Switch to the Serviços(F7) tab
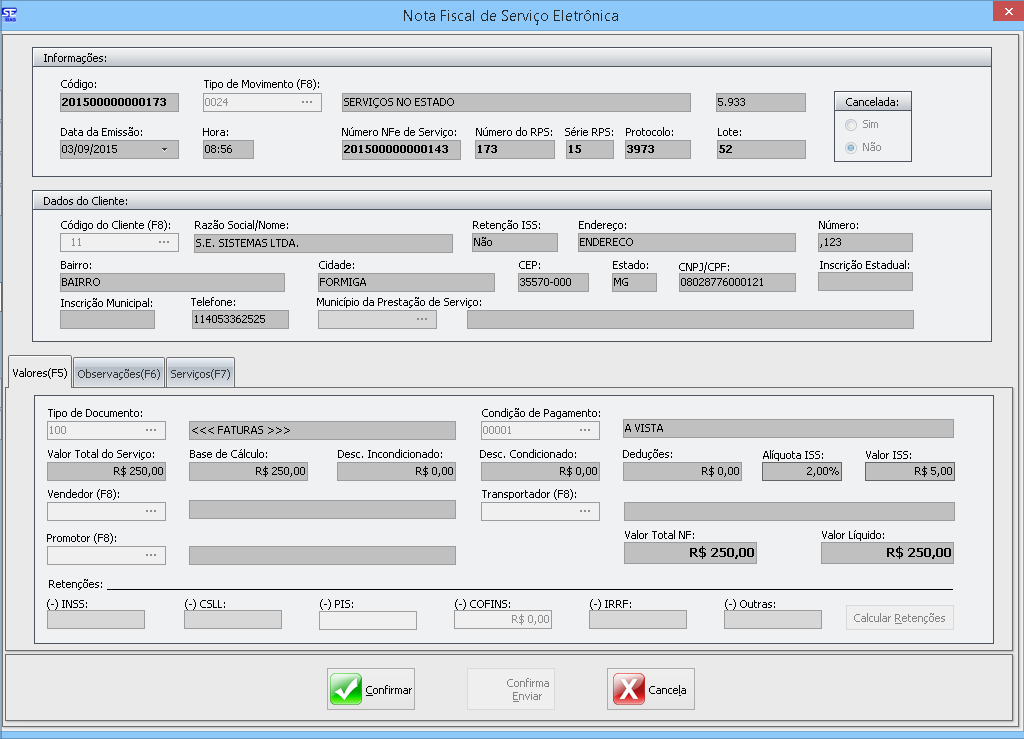This screenshot has width=1024, height=739. 200,373
